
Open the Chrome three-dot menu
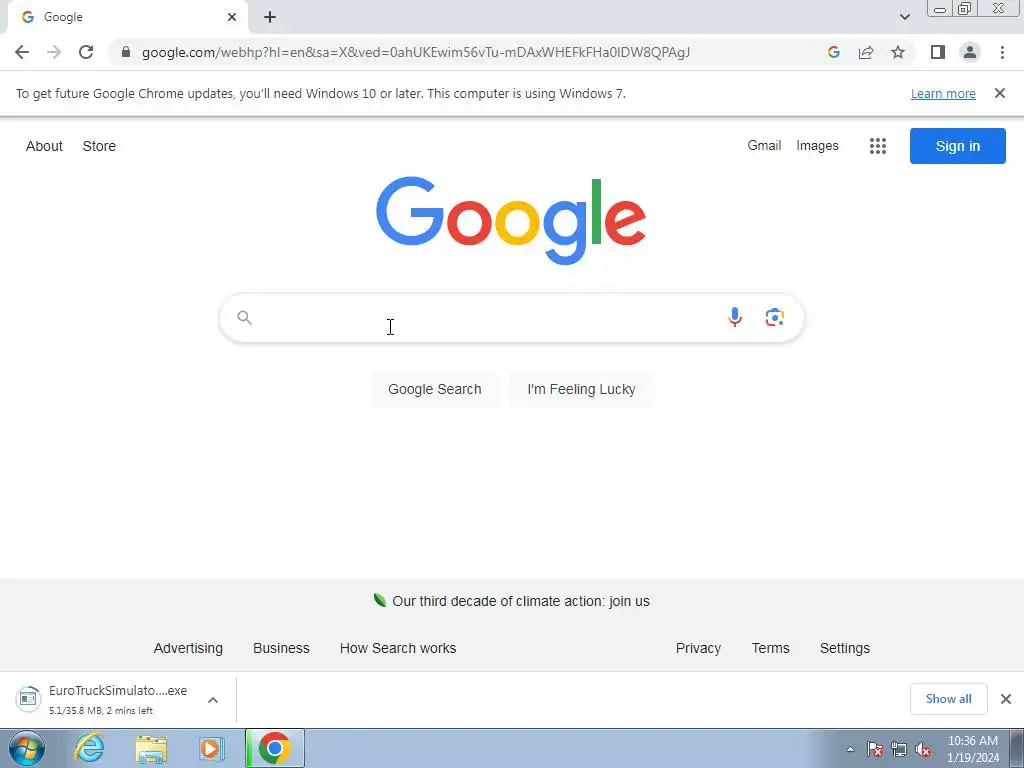pos(1002,52)
